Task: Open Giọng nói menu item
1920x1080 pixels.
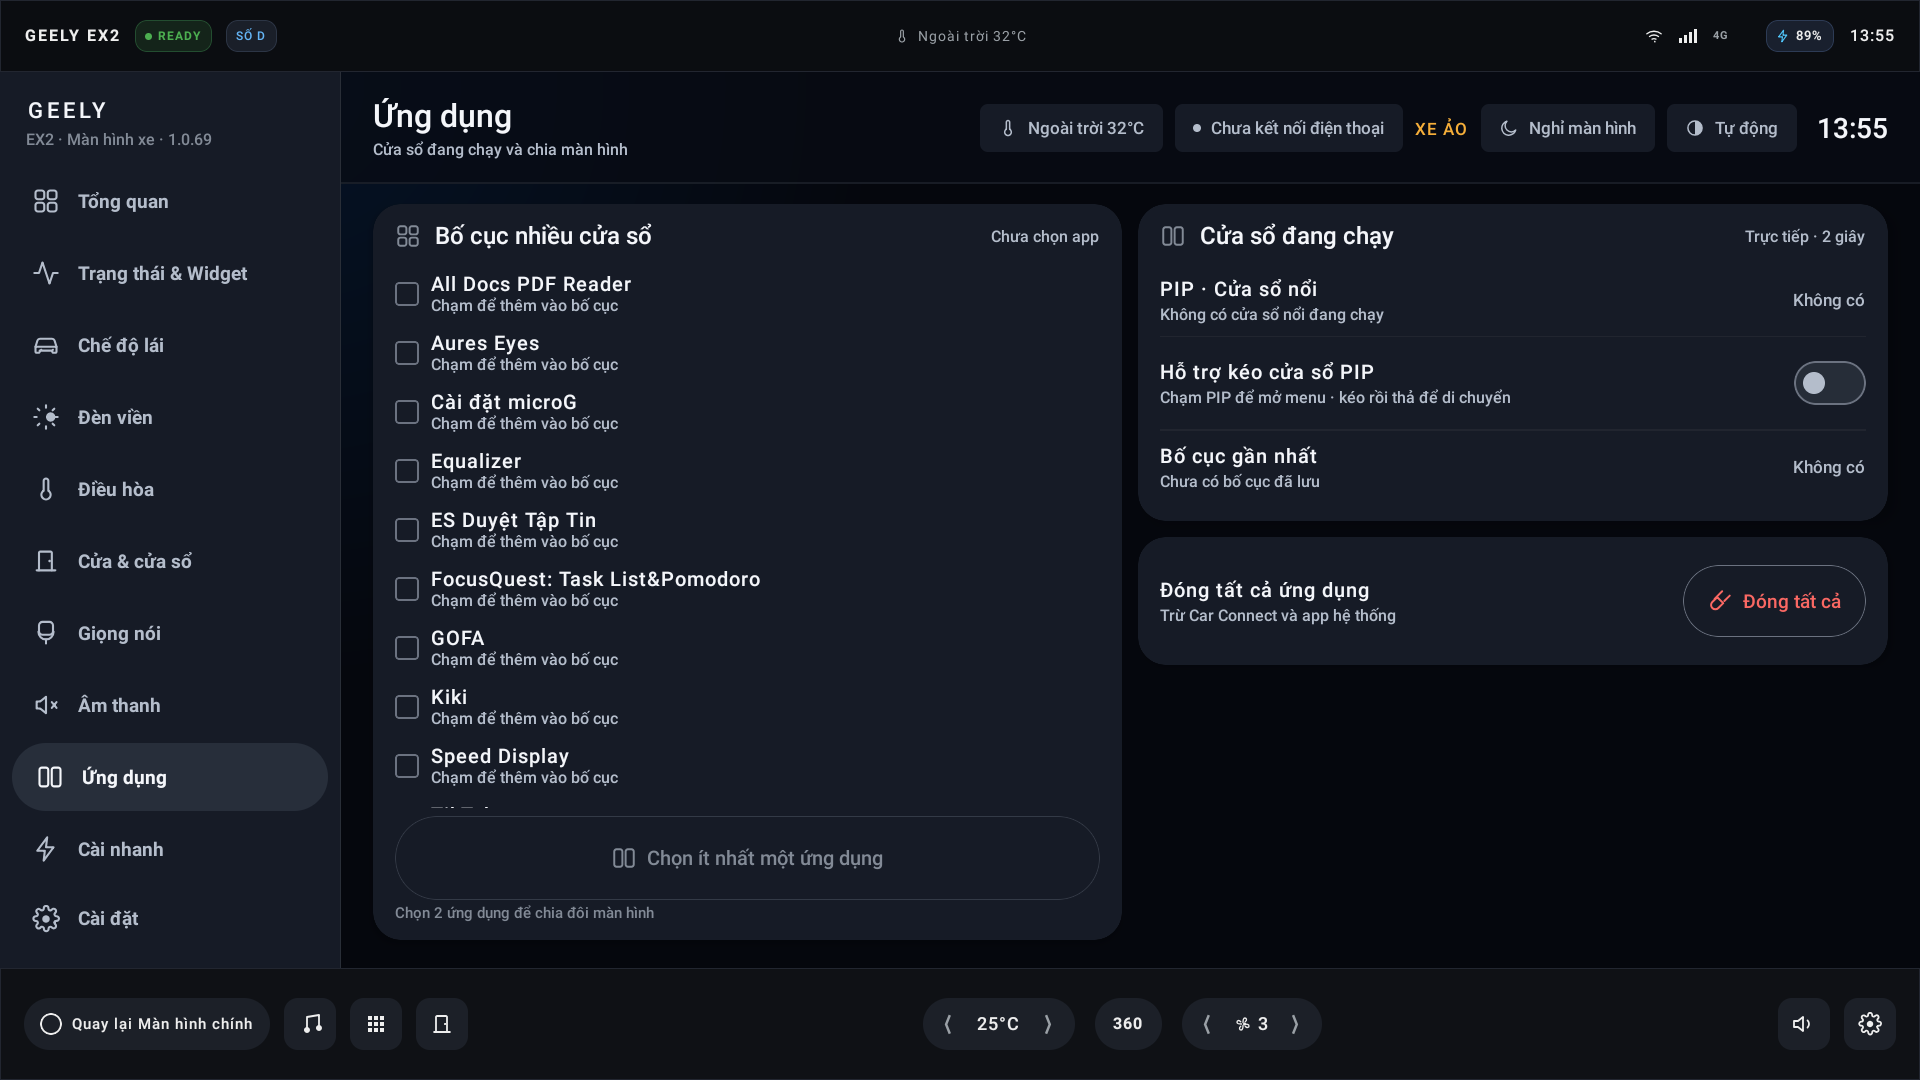Action: coord(170,633)
